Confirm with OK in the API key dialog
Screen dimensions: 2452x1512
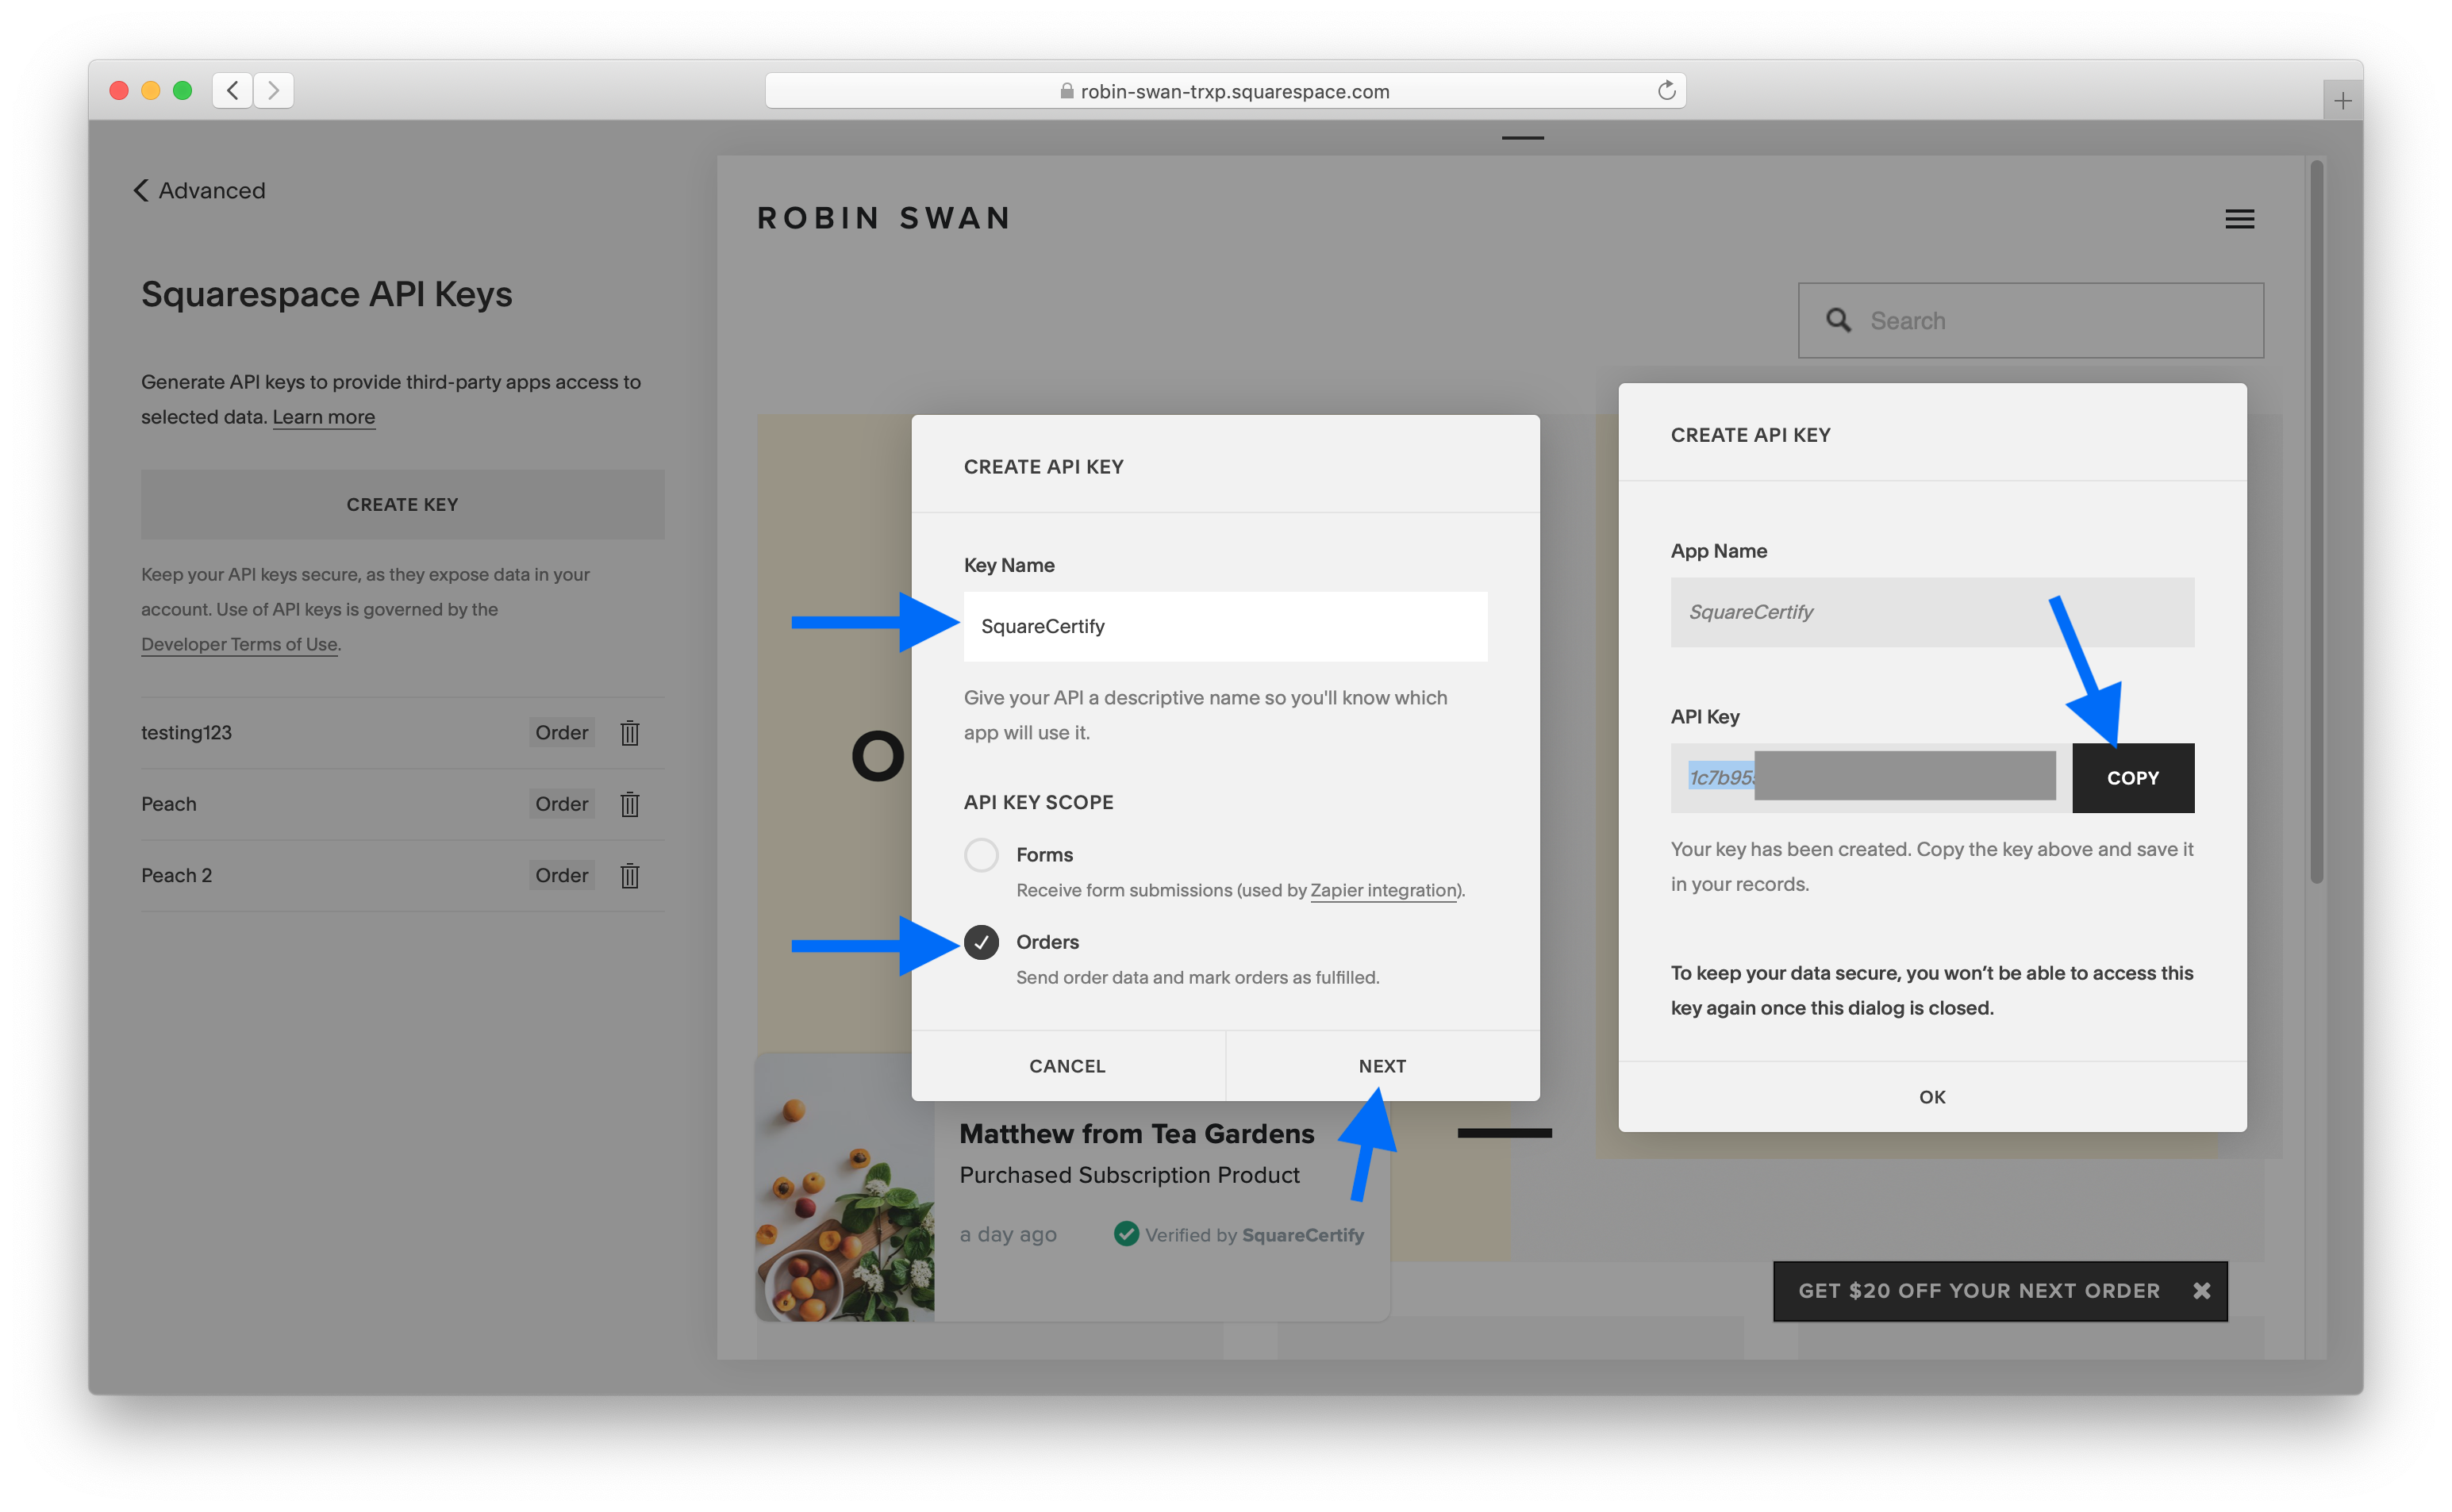pyautogui.click(x=1931, y=1097)
